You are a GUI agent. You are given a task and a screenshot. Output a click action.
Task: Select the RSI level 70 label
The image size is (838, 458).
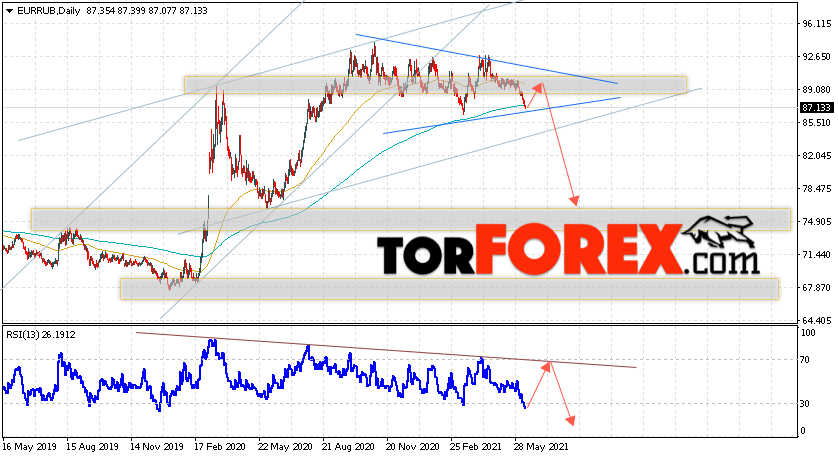[x=806, y=360]
